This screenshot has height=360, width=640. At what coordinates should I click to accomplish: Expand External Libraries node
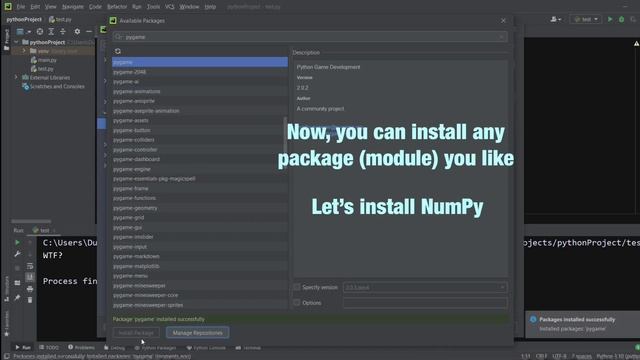tap(16, 77)
